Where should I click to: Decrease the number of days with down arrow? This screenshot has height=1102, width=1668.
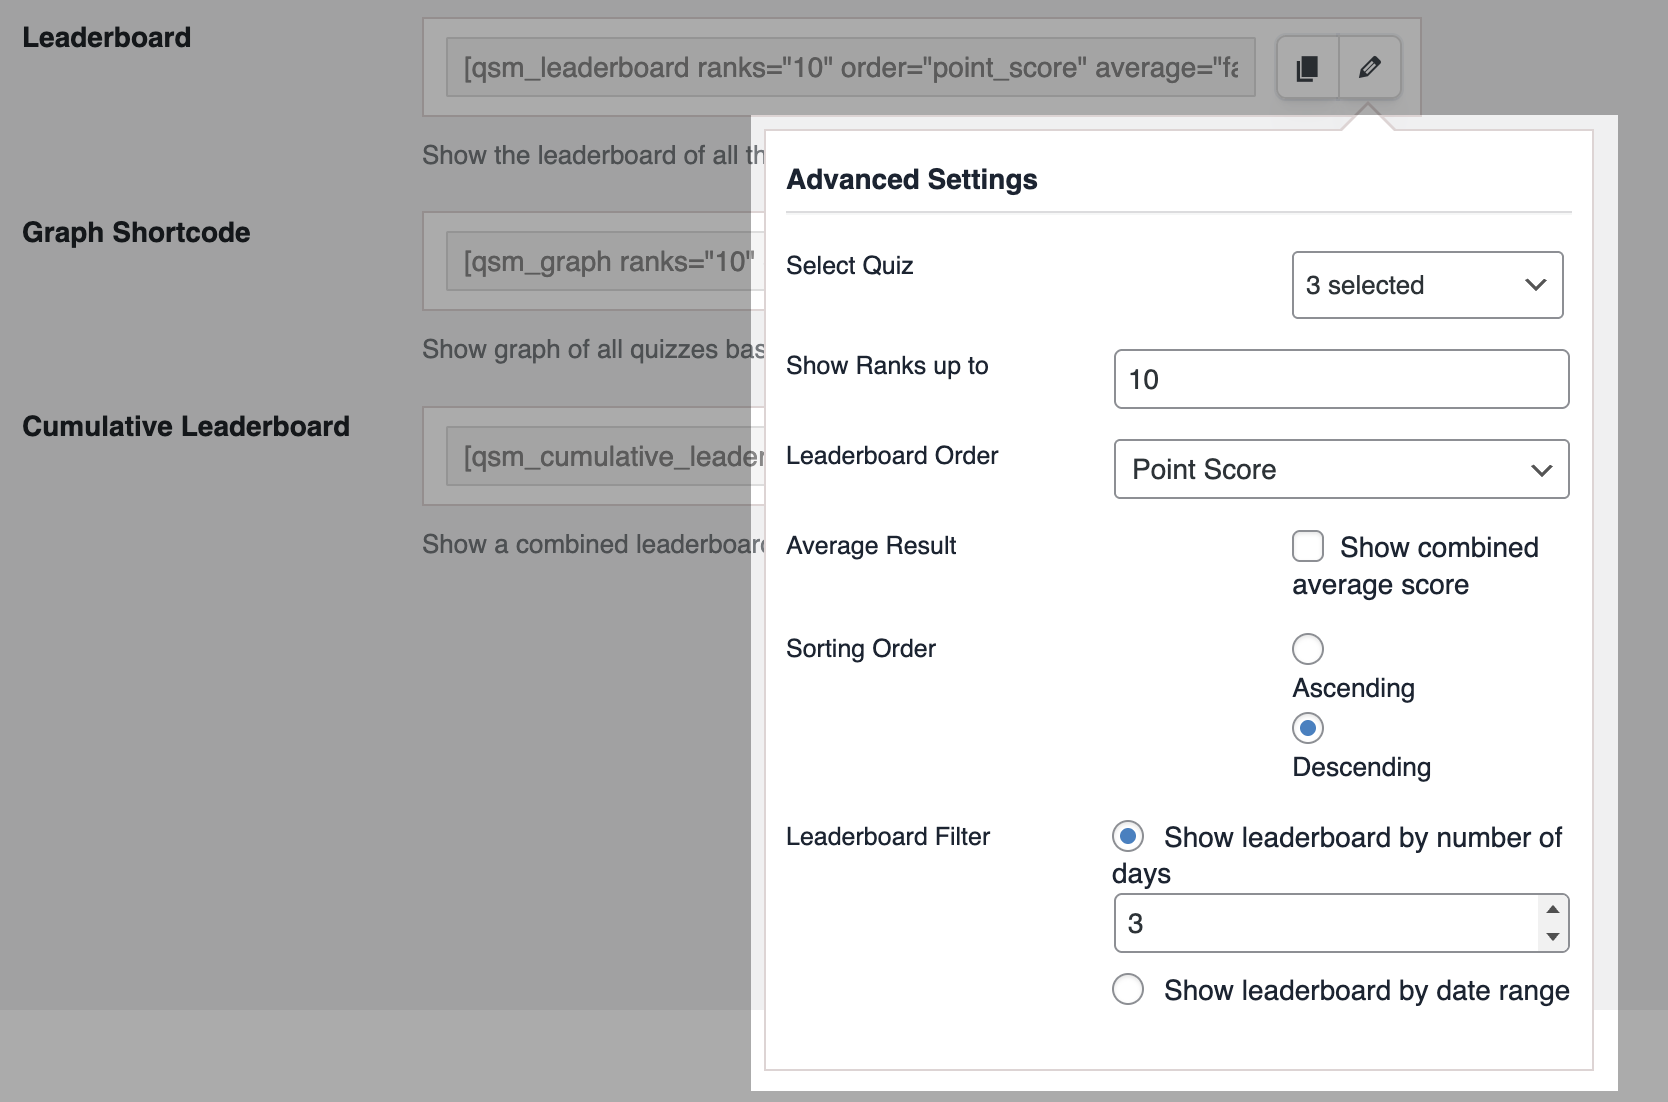tap(1552, 937)
